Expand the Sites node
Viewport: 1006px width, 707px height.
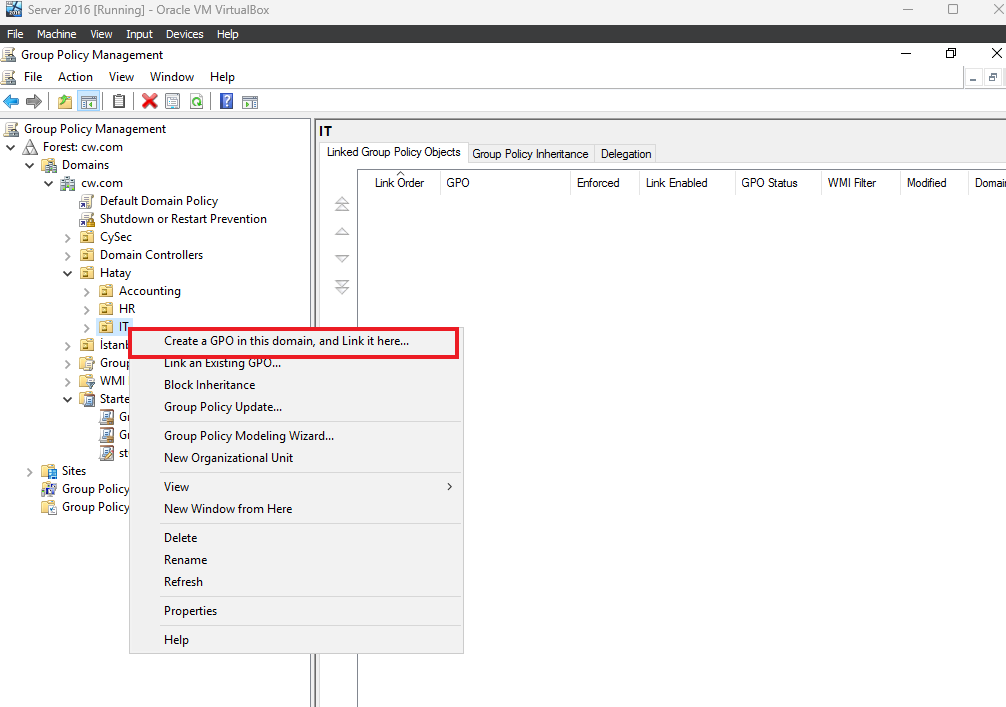pyautogui.click(x=30, y=472)
